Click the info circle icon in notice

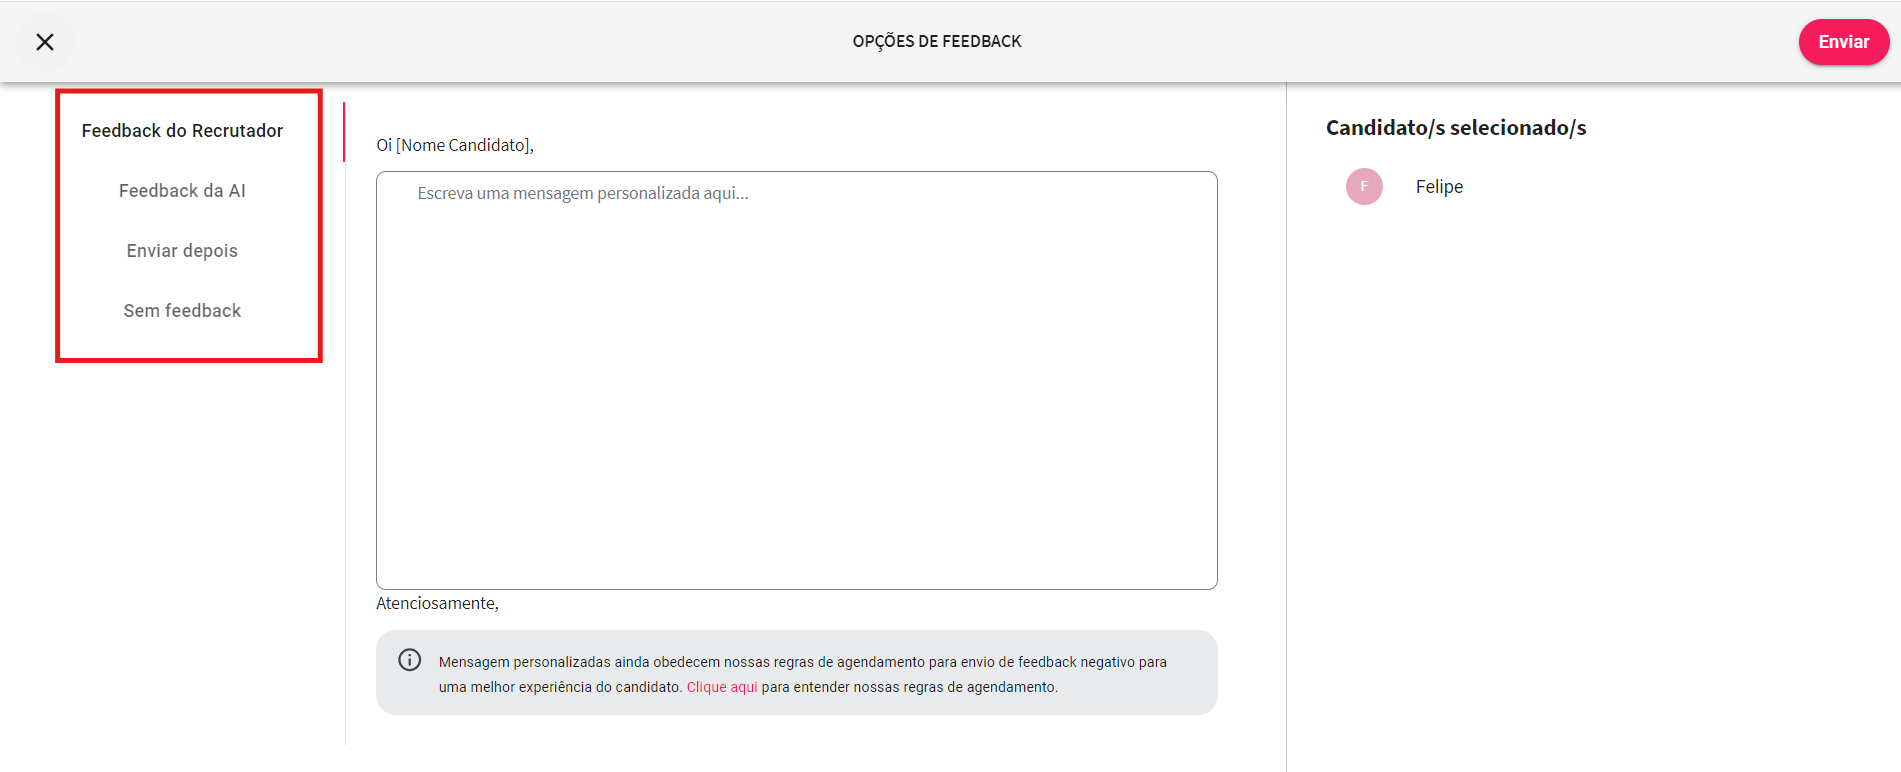(x=410, y=660)
